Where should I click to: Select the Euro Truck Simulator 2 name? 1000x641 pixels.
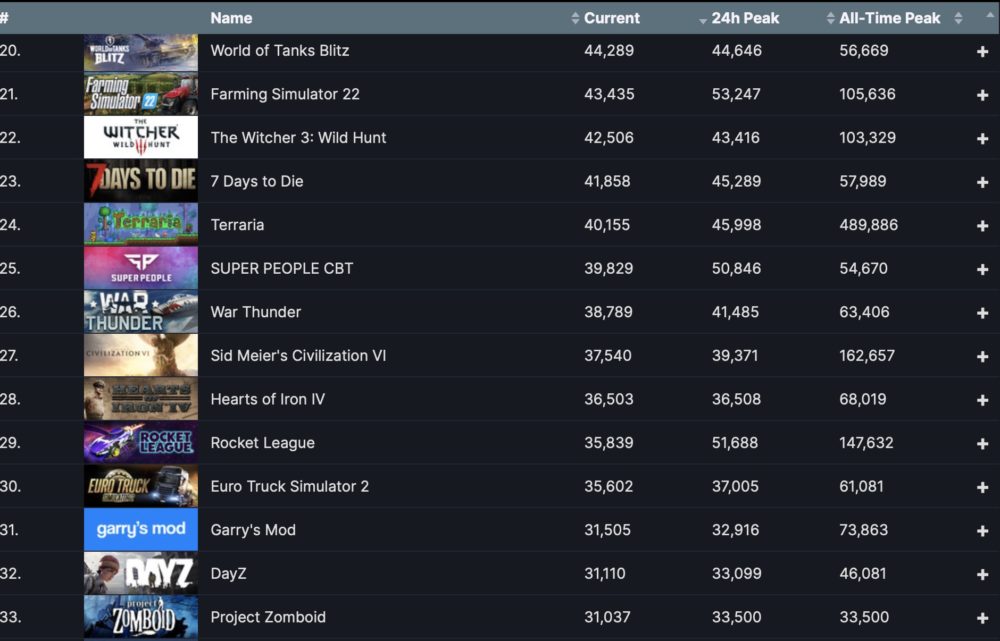click(290, 487)
